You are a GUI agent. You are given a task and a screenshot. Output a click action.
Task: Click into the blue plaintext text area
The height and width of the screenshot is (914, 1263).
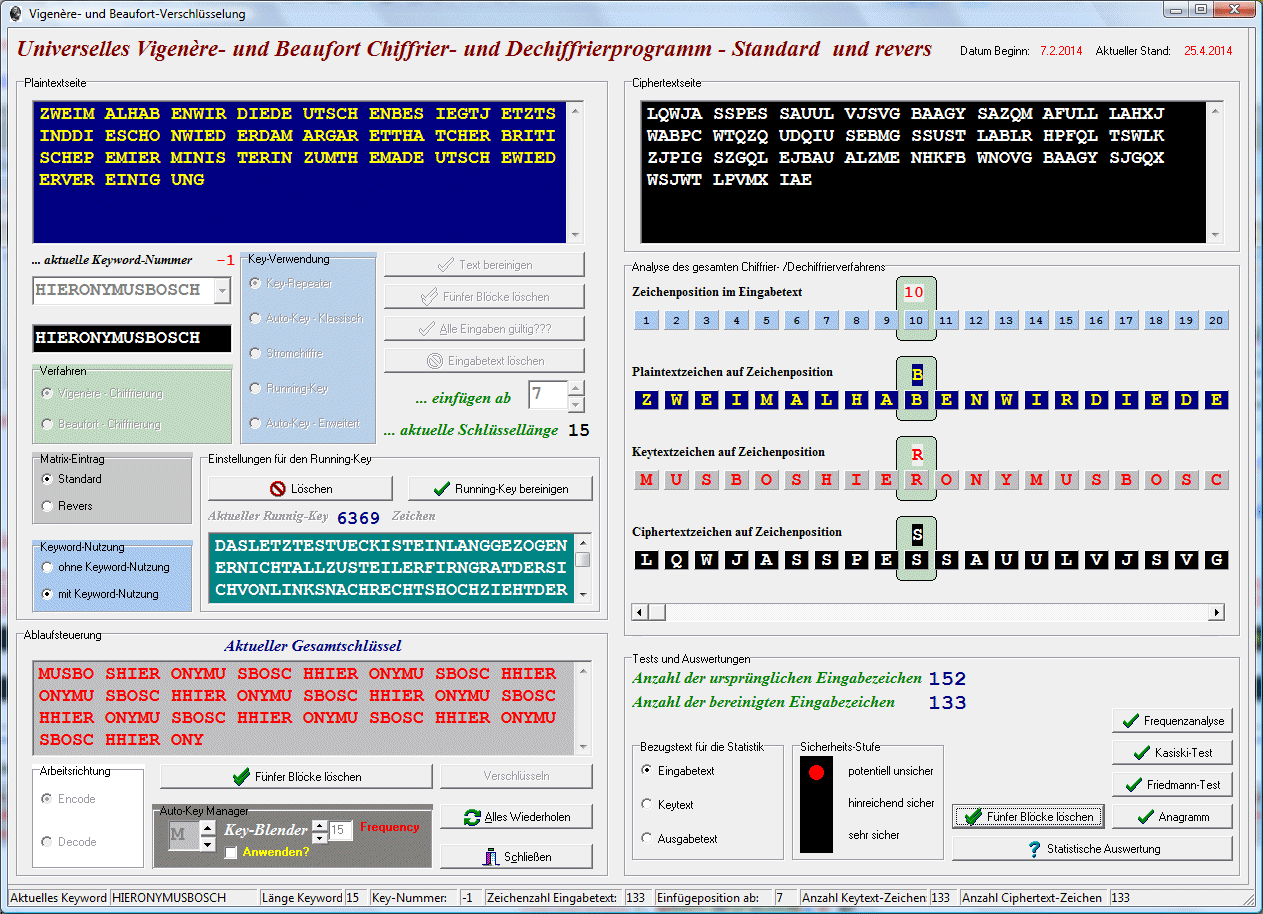click(x=299, y=171)
